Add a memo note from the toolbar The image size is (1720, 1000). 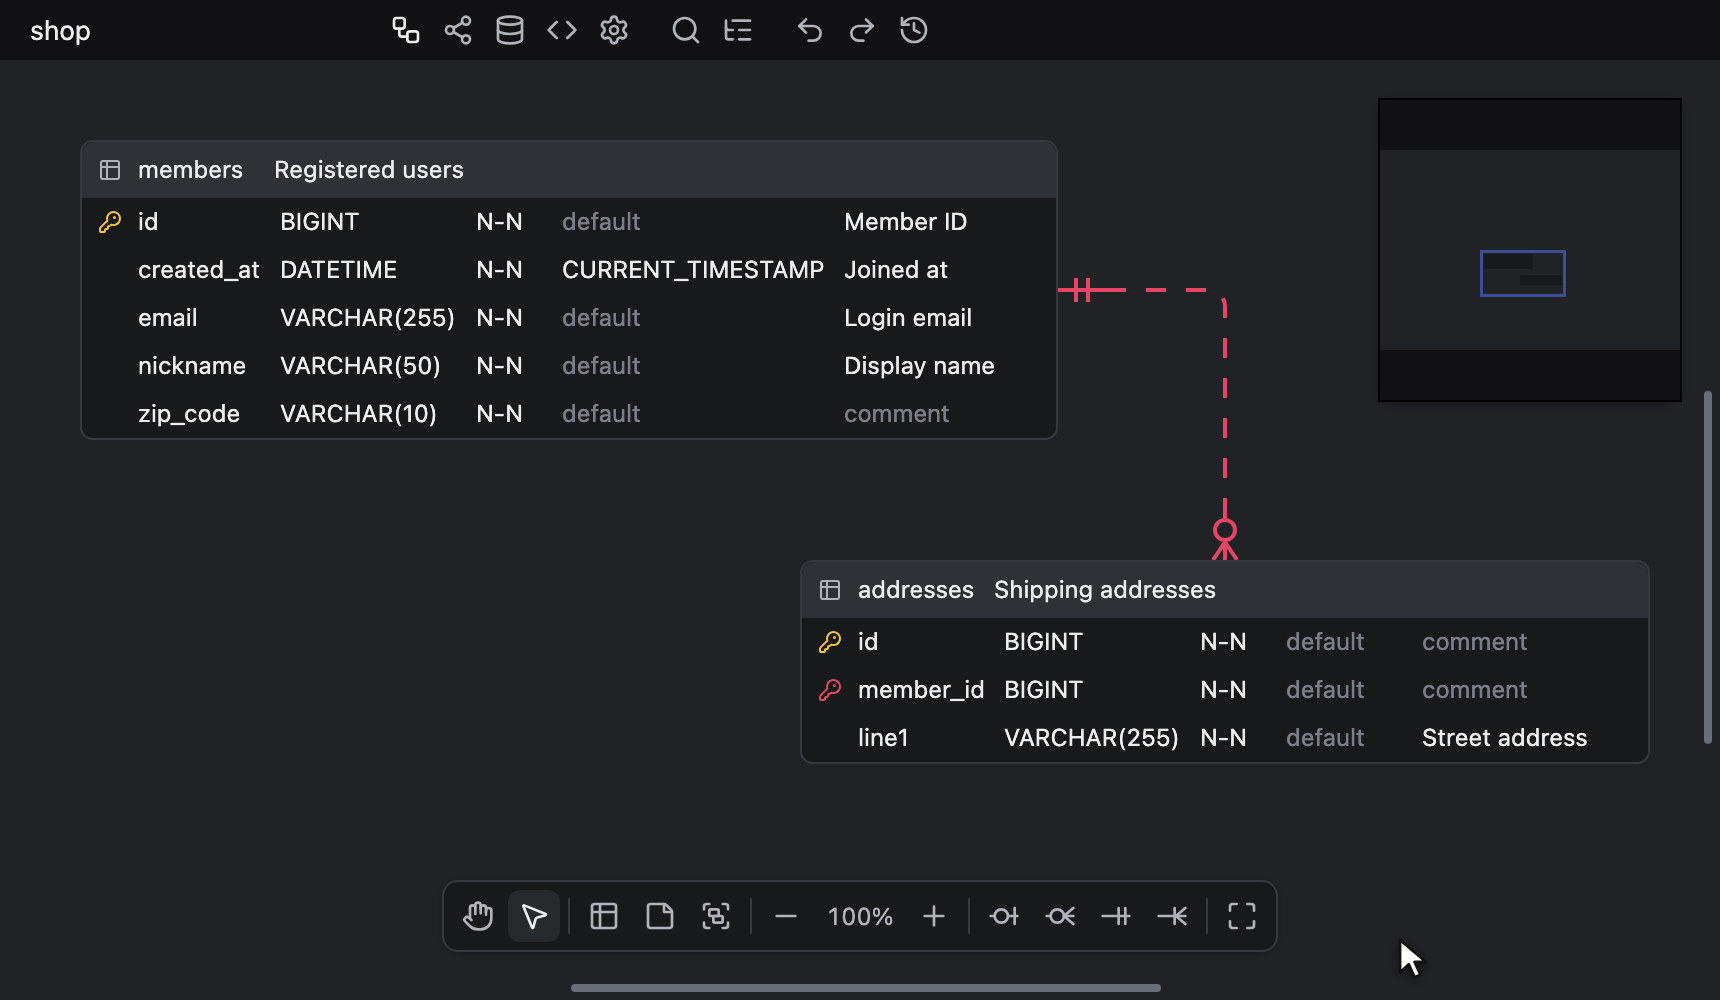coord(660,916)
